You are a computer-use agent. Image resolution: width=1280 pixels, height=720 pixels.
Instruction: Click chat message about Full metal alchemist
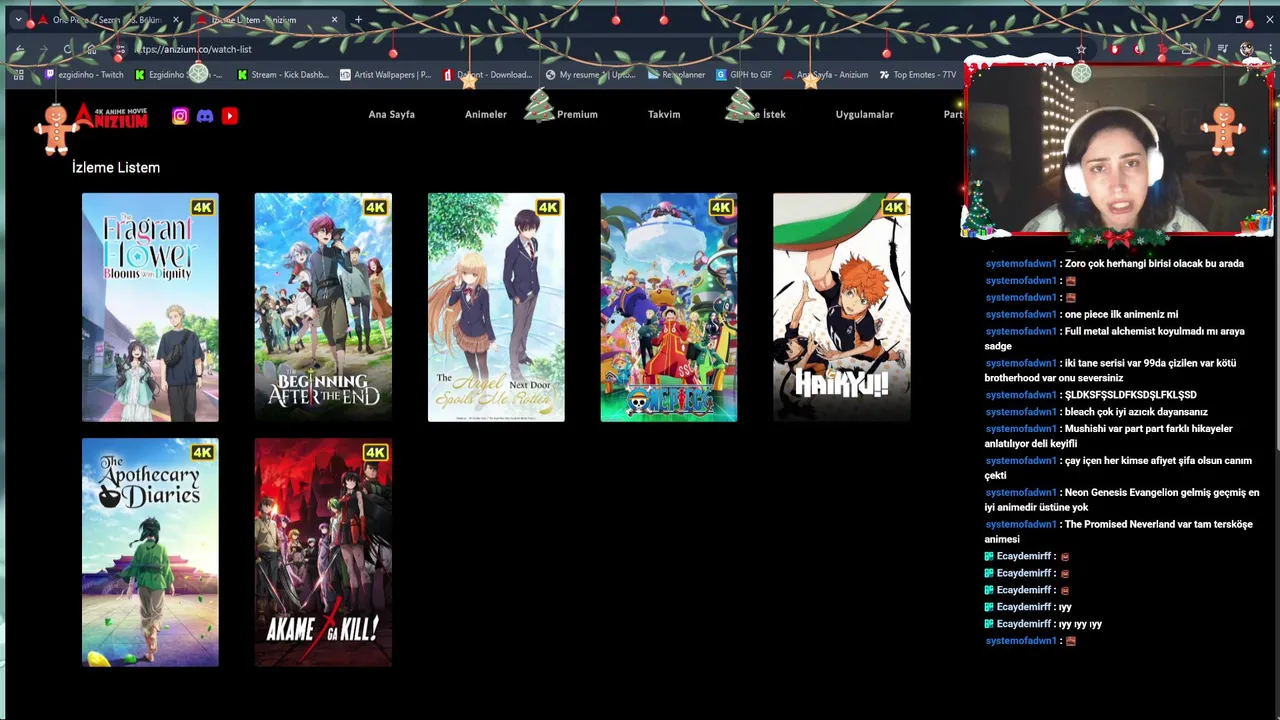click(x=1114, y=339)
